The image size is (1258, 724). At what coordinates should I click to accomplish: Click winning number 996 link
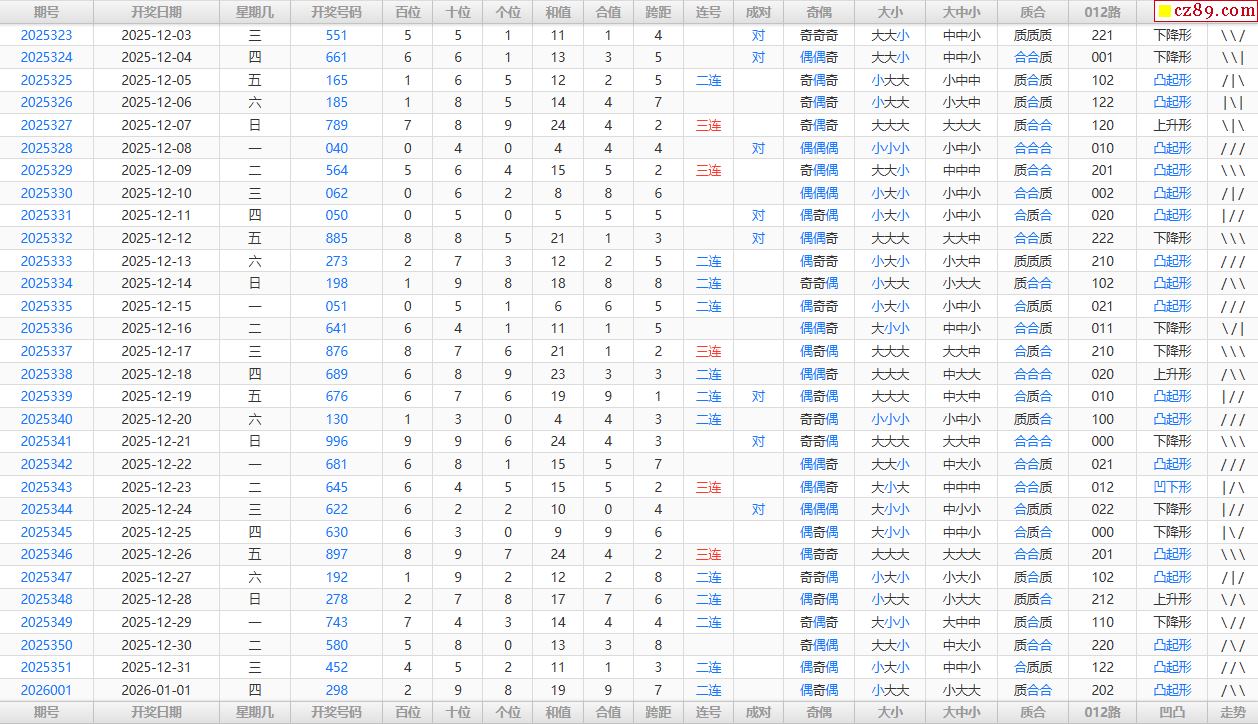pyautogui.click(x=337, y=441)
